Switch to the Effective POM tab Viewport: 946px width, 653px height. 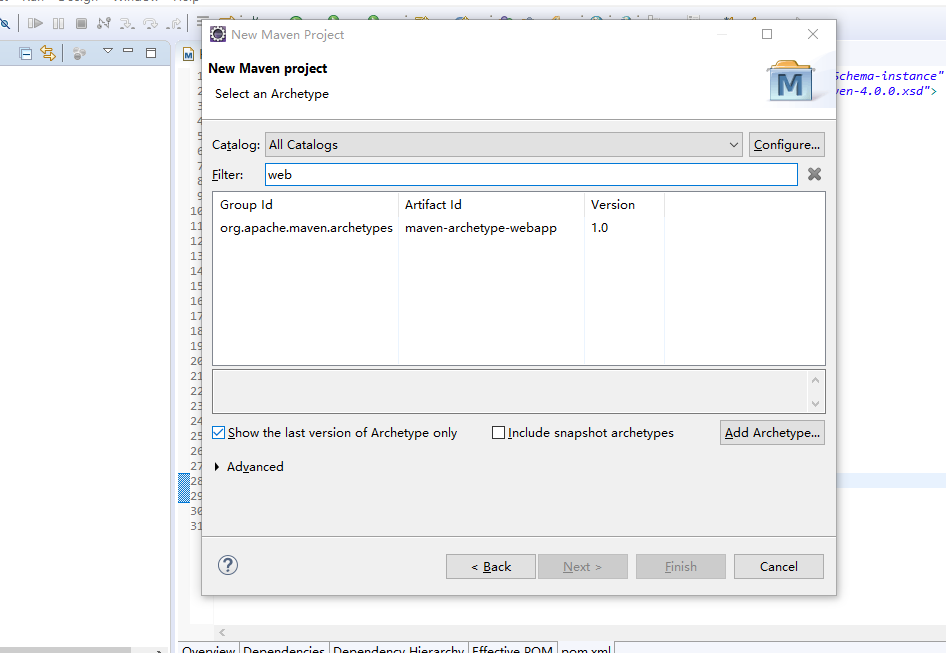click(512, 649)
